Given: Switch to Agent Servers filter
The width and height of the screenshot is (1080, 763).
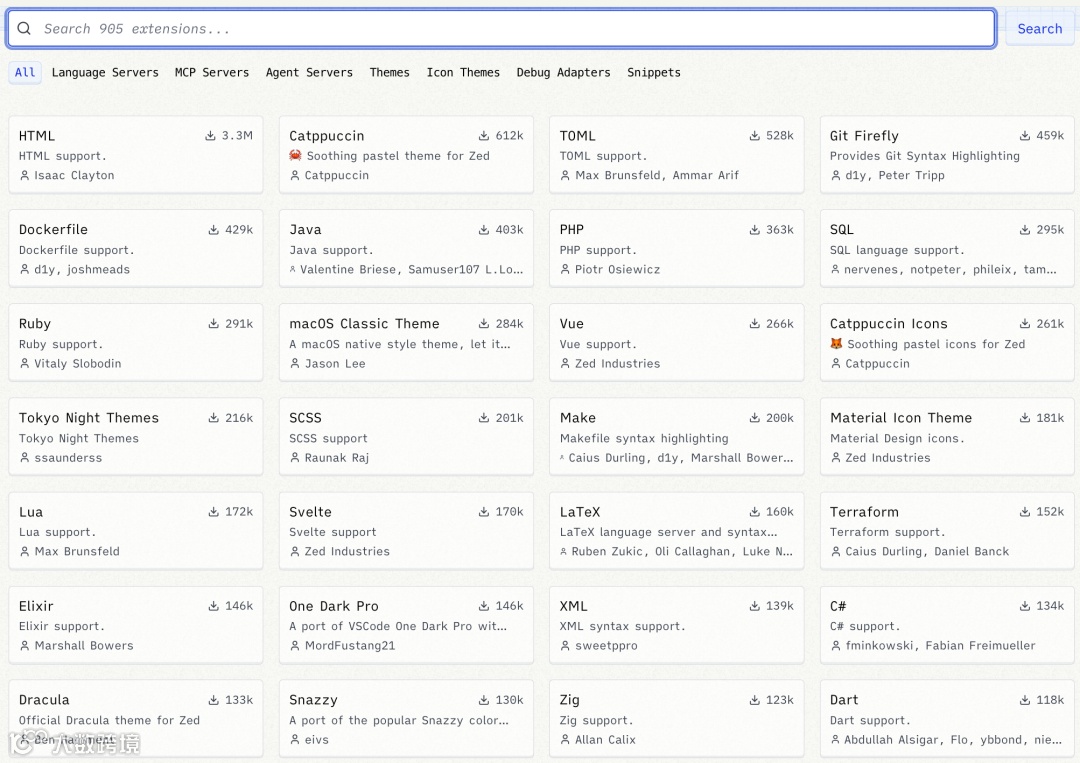Looking at the screenshot, I should pyautogui.click(x=309, y=72).
